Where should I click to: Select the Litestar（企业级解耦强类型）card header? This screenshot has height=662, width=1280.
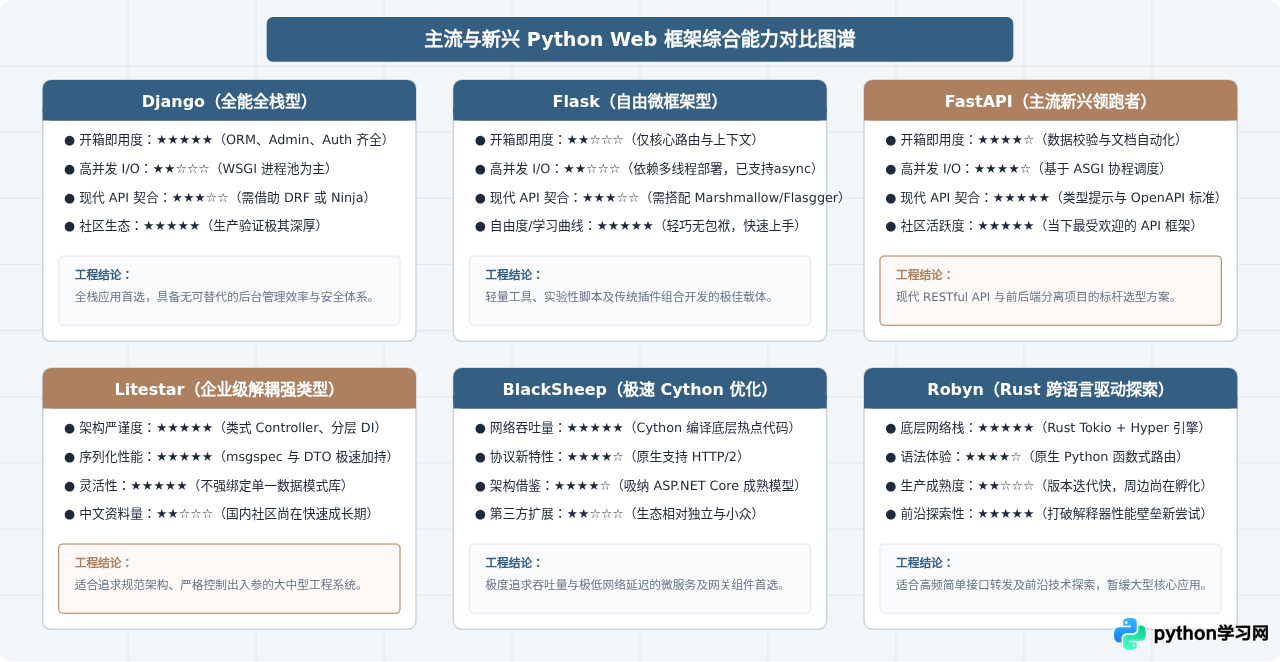tap(229, 389)
